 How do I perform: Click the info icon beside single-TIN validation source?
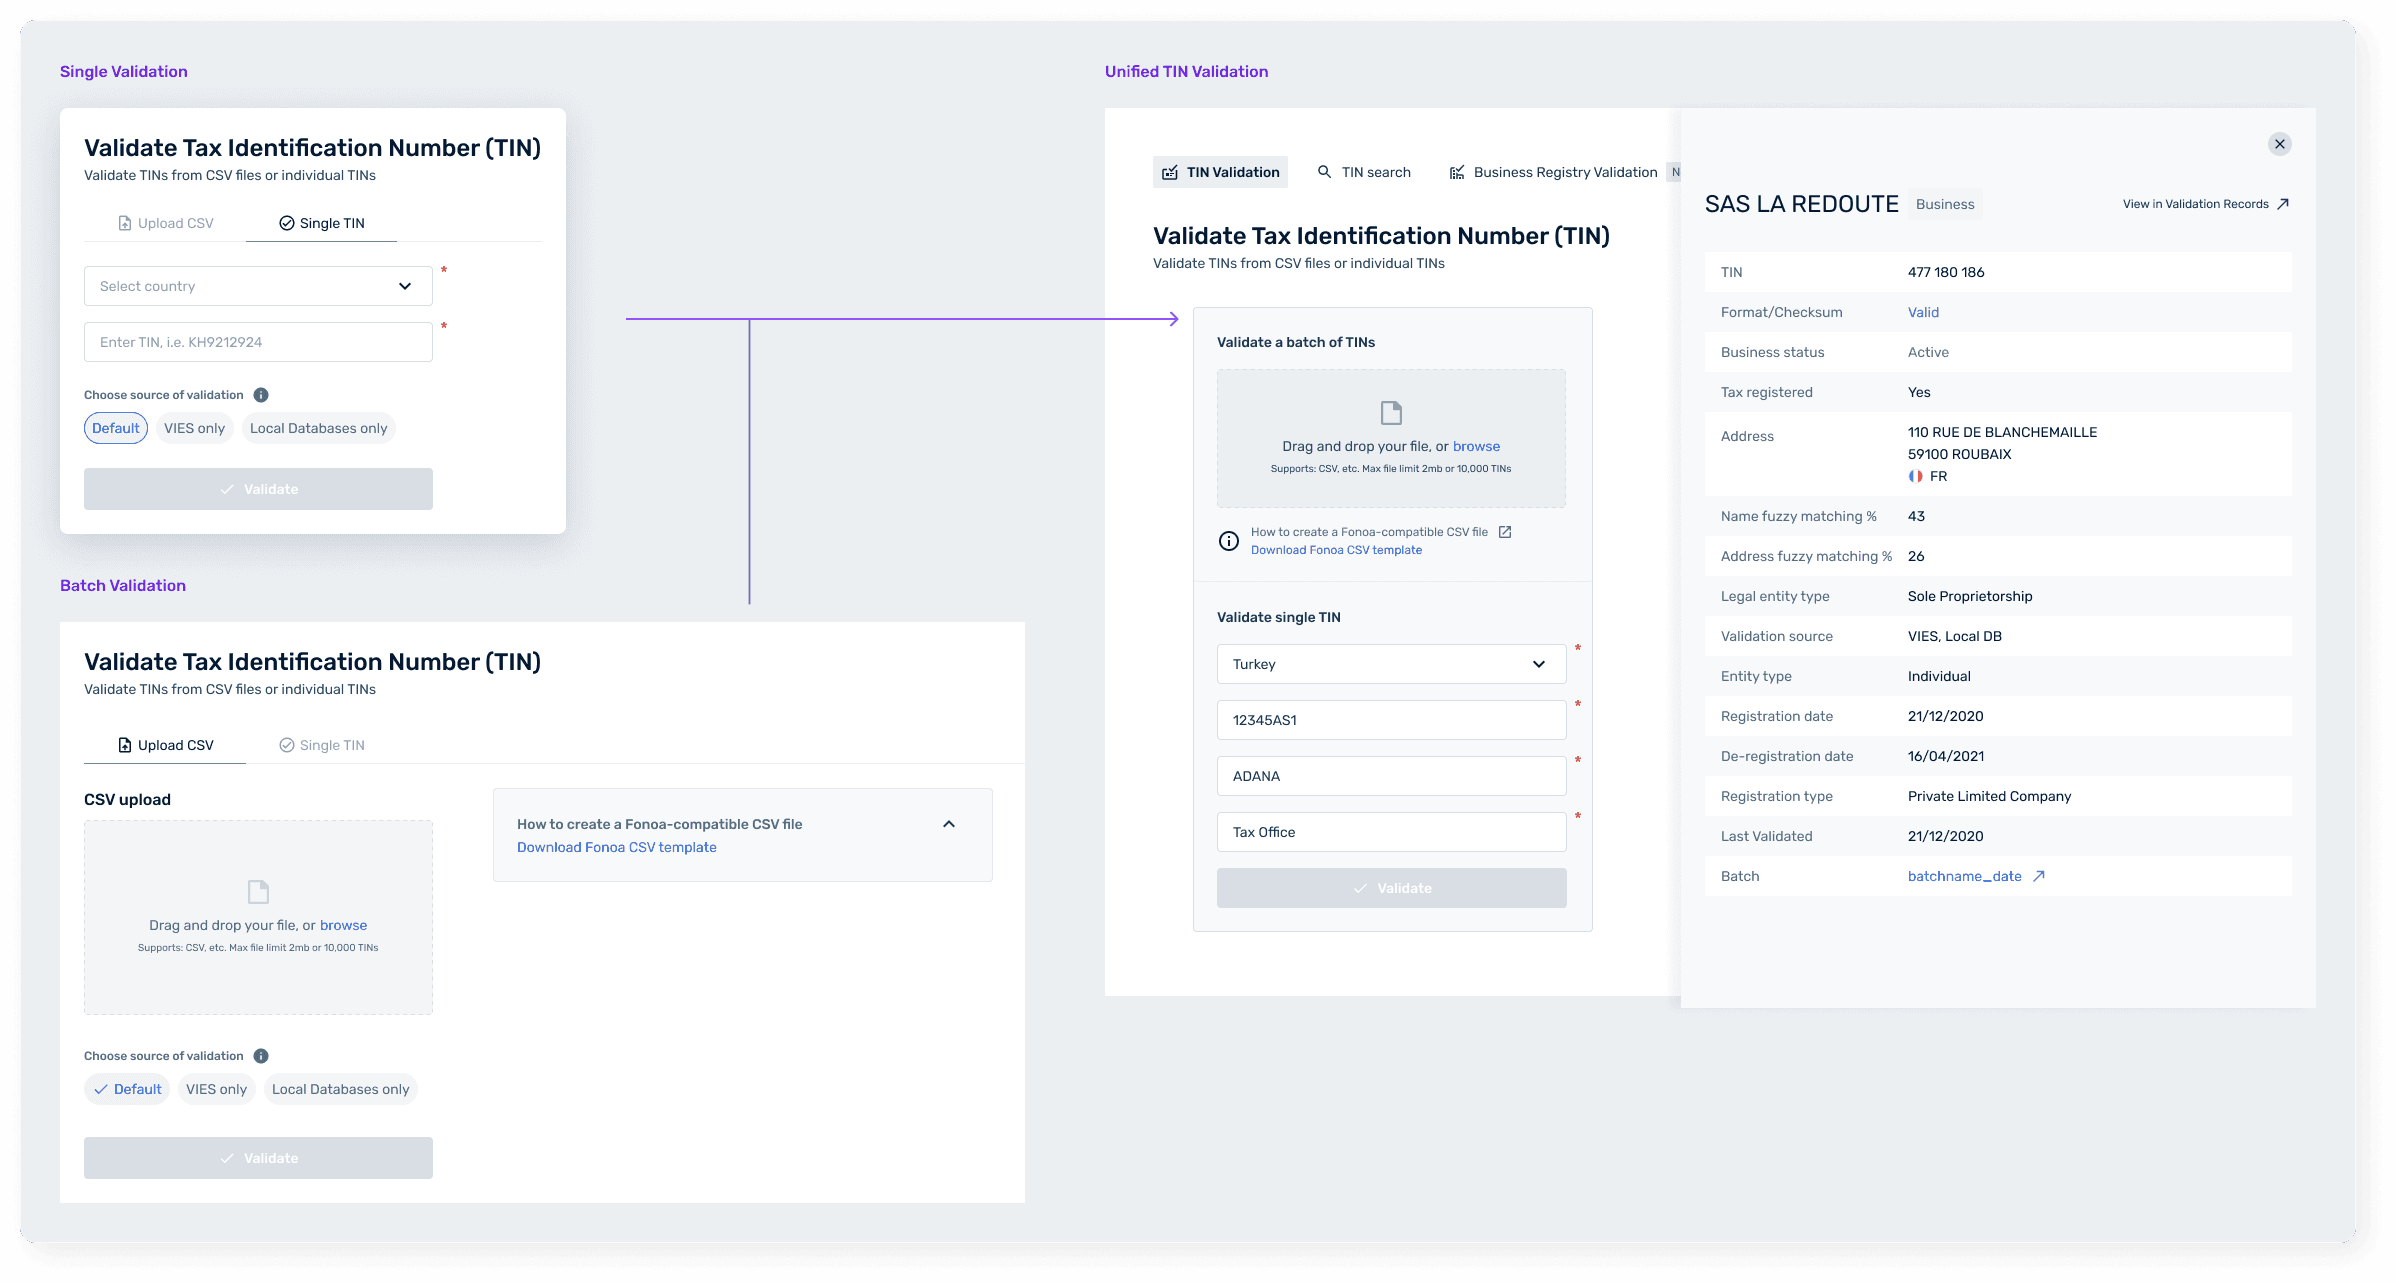pos(261,395)
